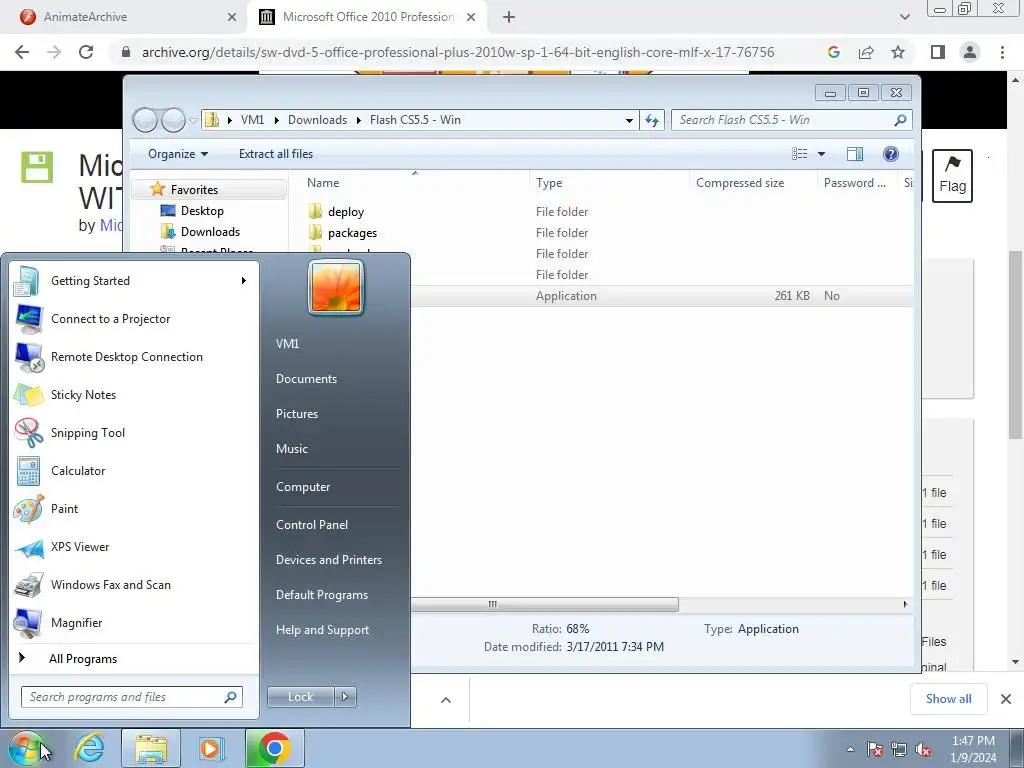Select Microsoft Office 2010 tab
1024x768 pixels.
coord(368,17)
